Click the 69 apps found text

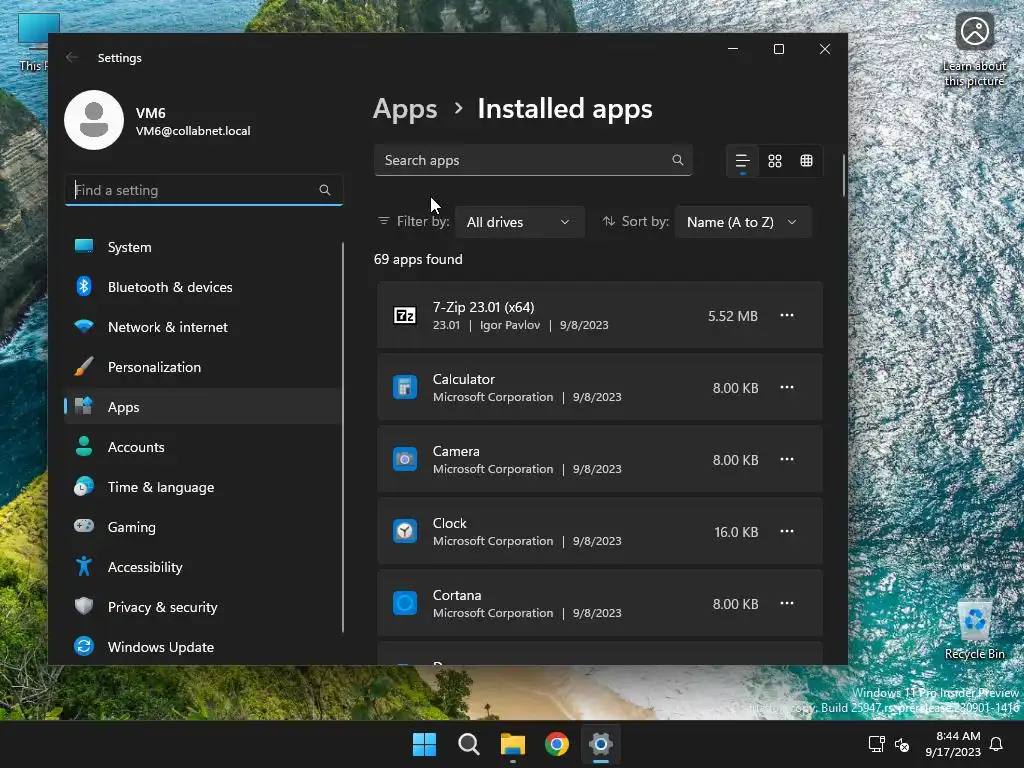(x=418, y=259)
